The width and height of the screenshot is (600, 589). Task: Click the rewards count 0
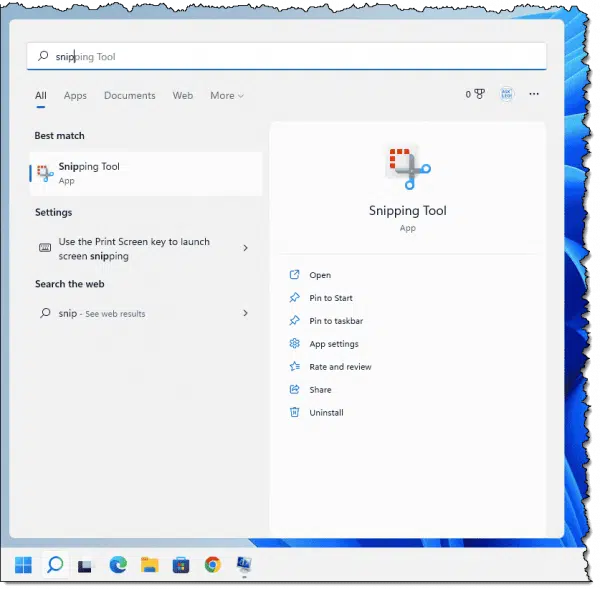tap(468, 94)
